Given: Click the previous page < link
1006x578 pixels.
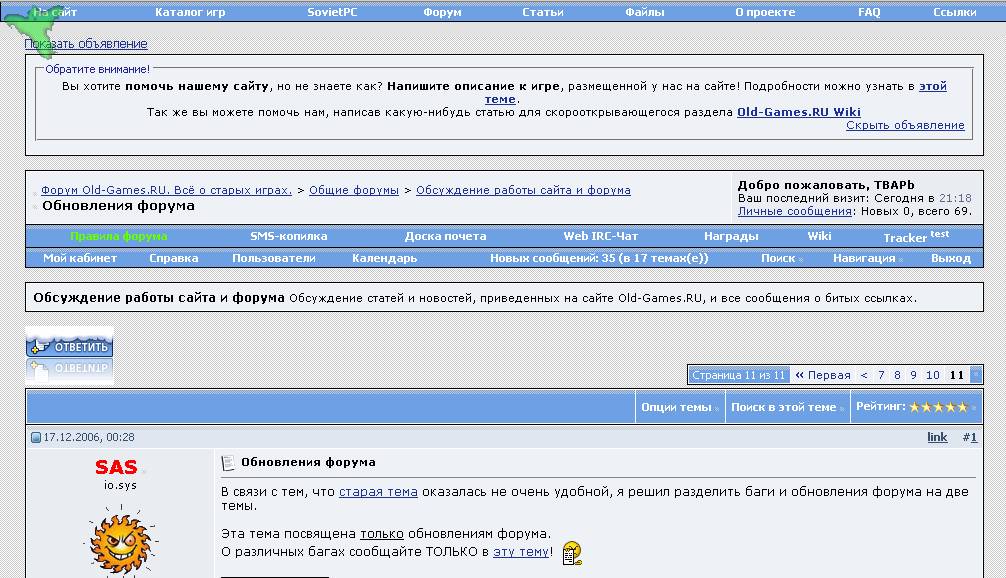Looking at the screenshot, I should tap(864, 375).
